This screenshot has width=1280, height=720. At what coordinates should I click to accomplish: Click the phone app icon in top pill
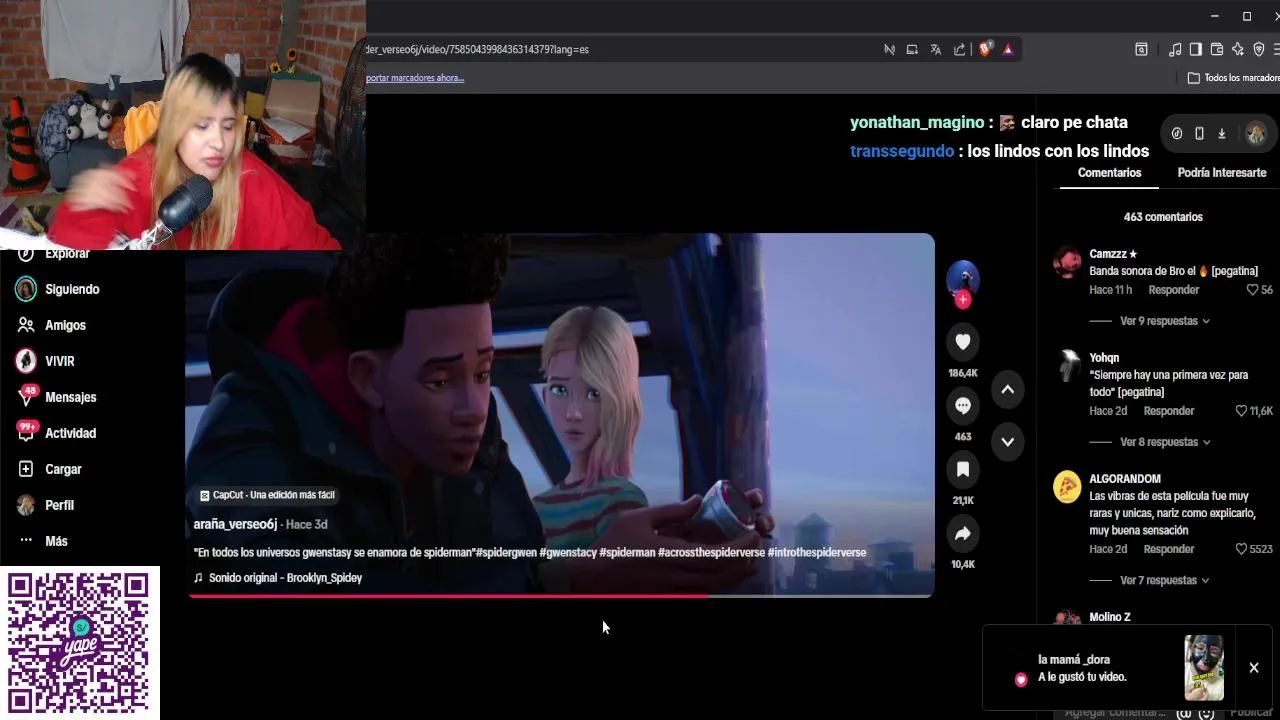click(x=1199, y=133)
